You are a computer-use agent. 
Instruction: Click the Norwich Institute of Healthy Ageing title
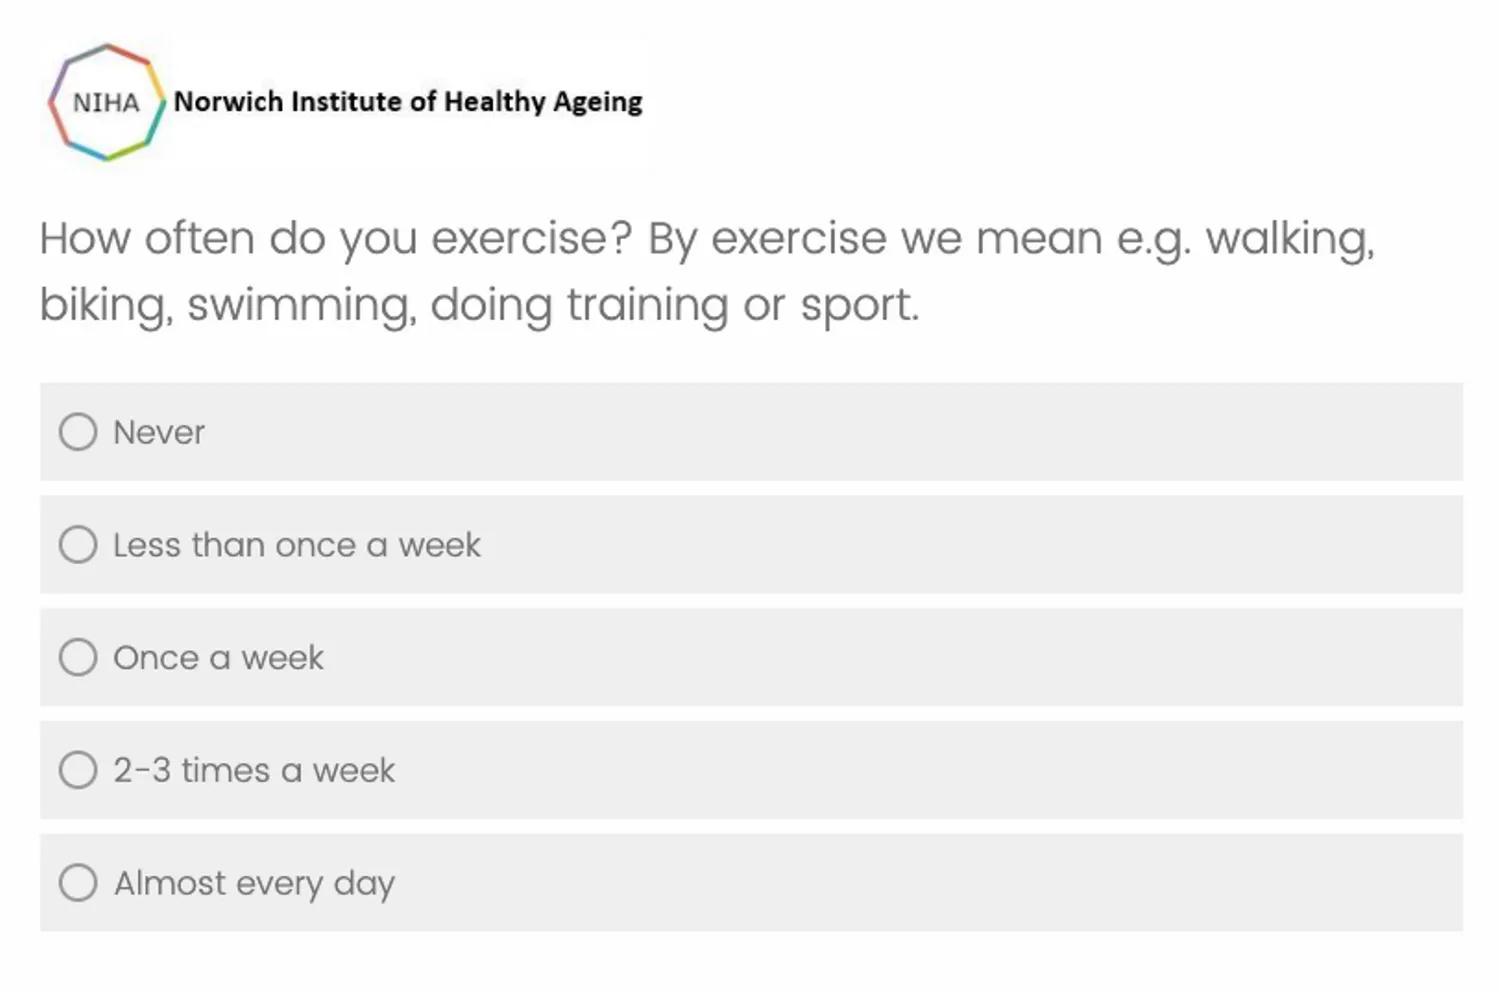(408, 102)
